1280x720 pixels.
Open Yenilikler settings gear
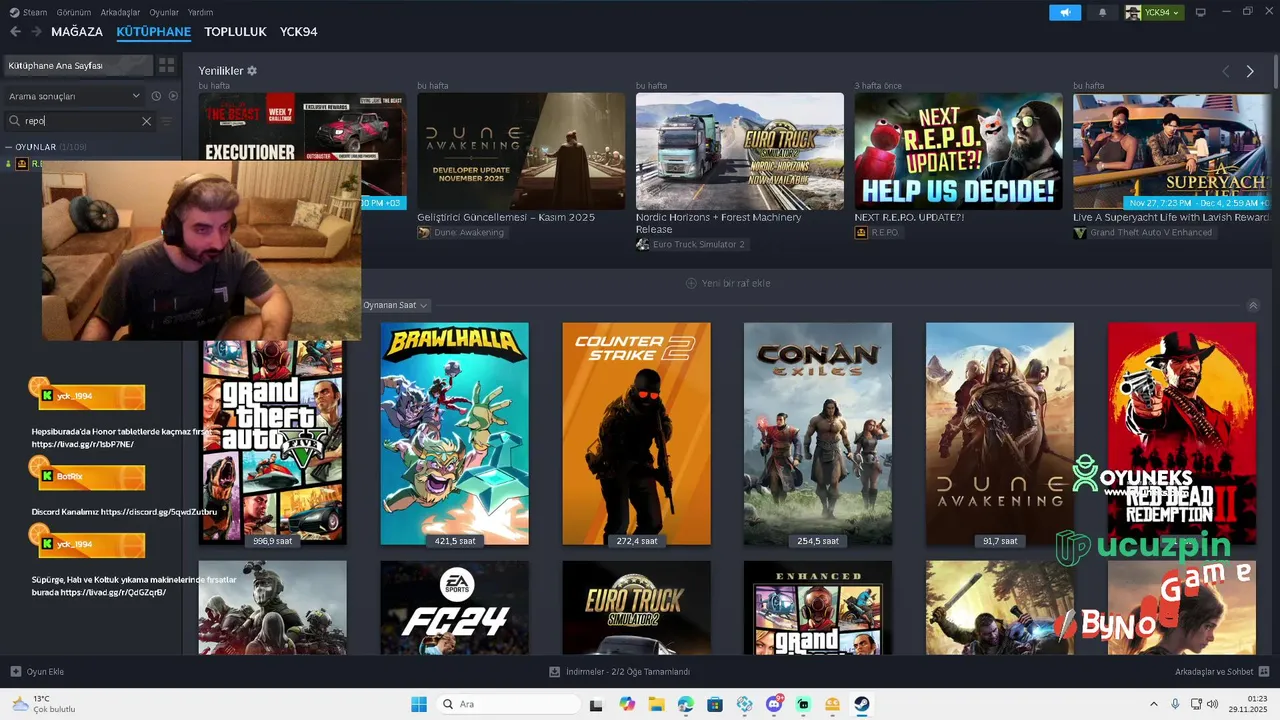pyautogui.click(x=252, y=71)
